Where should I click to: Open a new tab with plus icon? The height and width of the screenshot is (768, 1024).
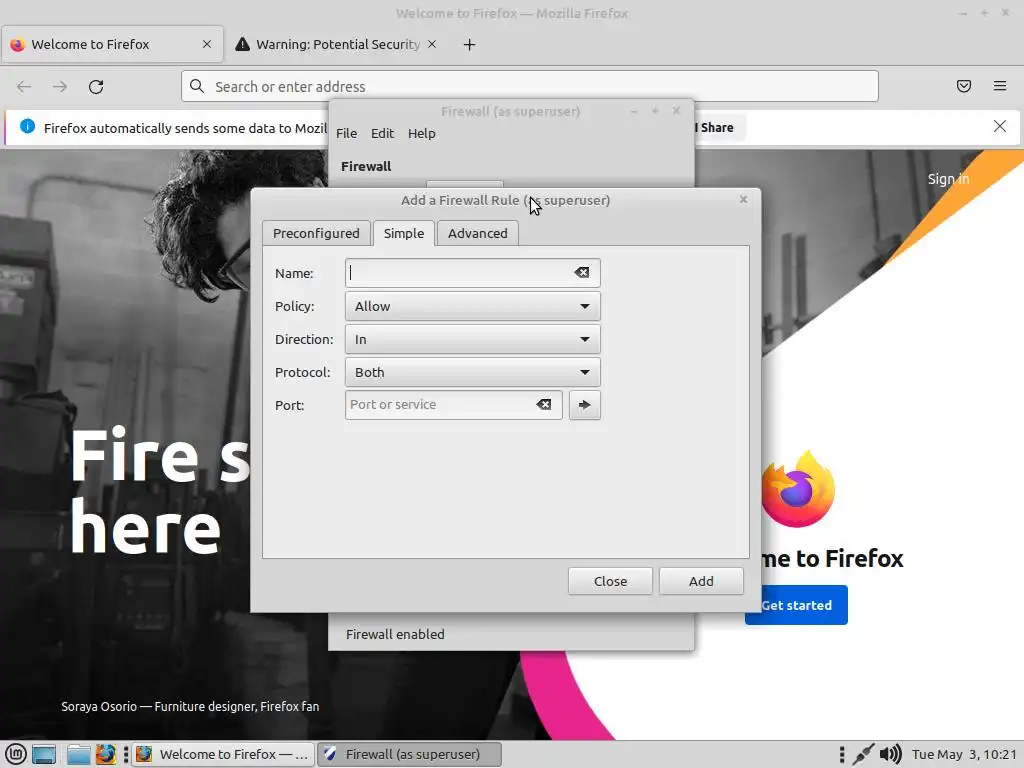coord(470,44)
